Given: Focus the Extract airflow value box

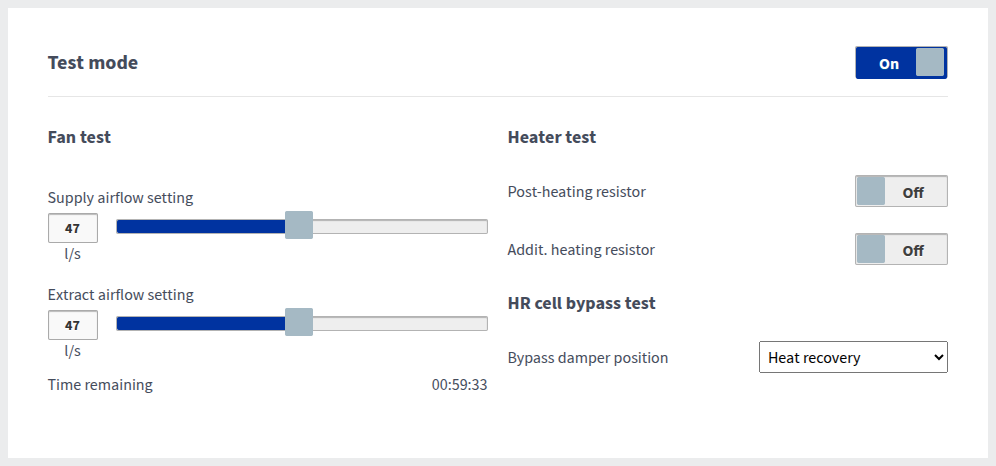Looking at the screenshot, I should coord(73,325).
